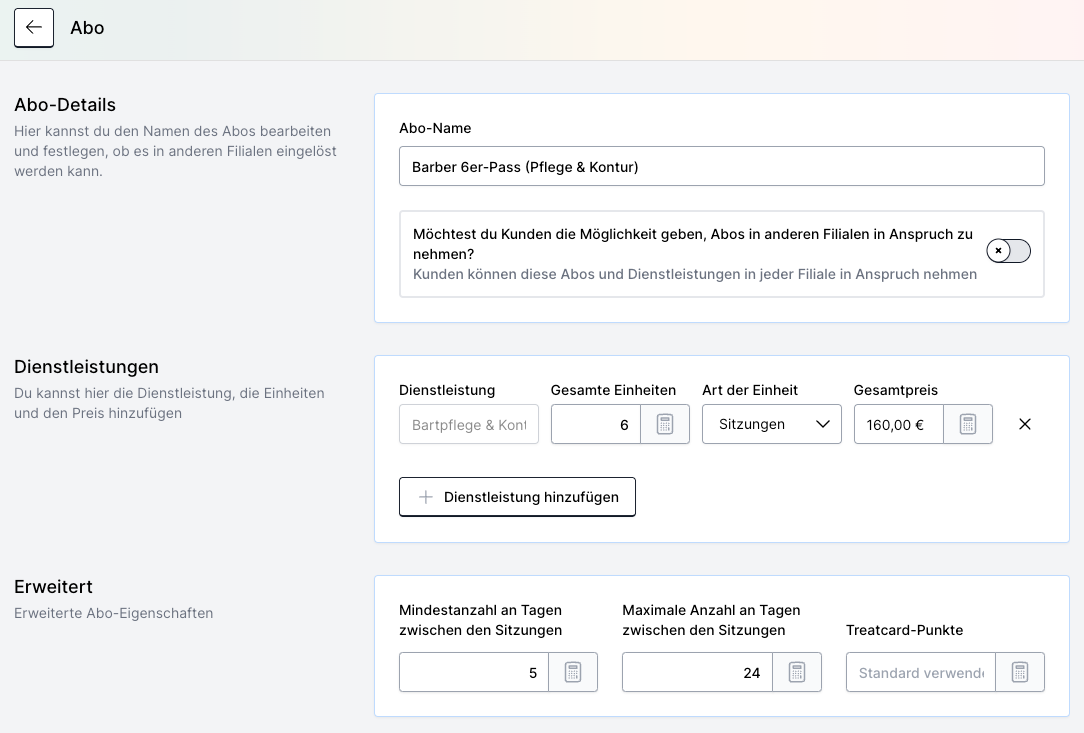
Task: Focus the Treatcard-Punkte input field
Action: pos(920,672)
